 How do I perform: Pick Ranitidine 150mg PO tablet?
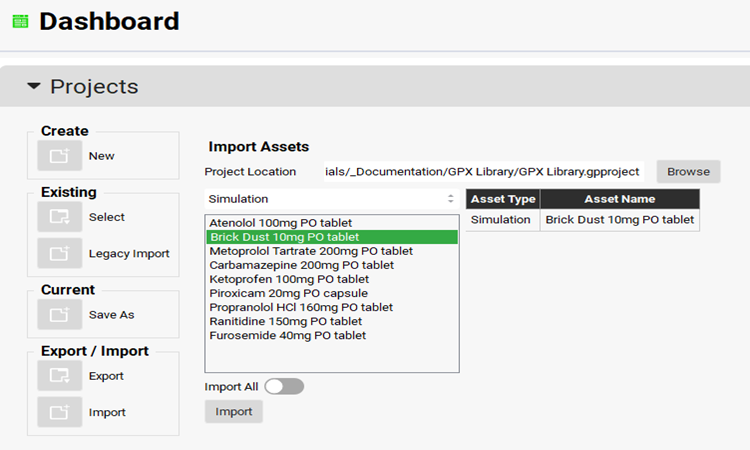286,321
